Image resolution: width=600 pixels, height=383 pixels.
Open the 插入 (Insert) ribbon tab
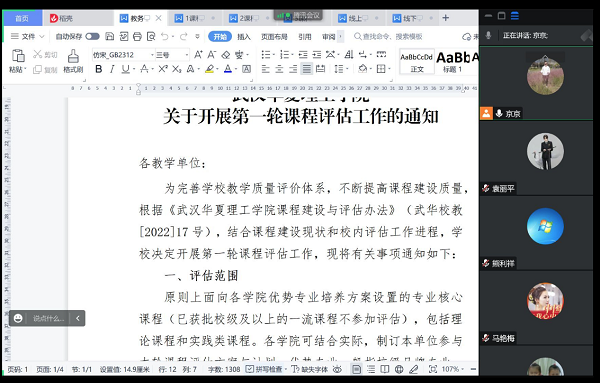pos(244,37)
